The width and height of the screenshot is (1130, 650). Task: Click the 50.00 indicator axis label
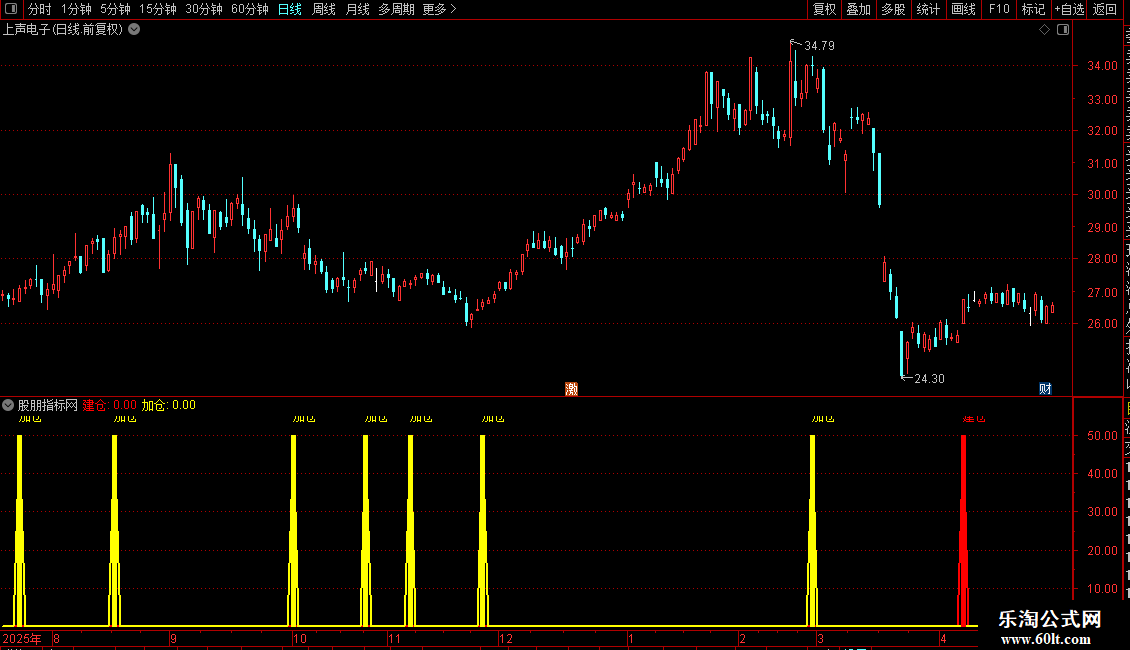point(1102,436)
